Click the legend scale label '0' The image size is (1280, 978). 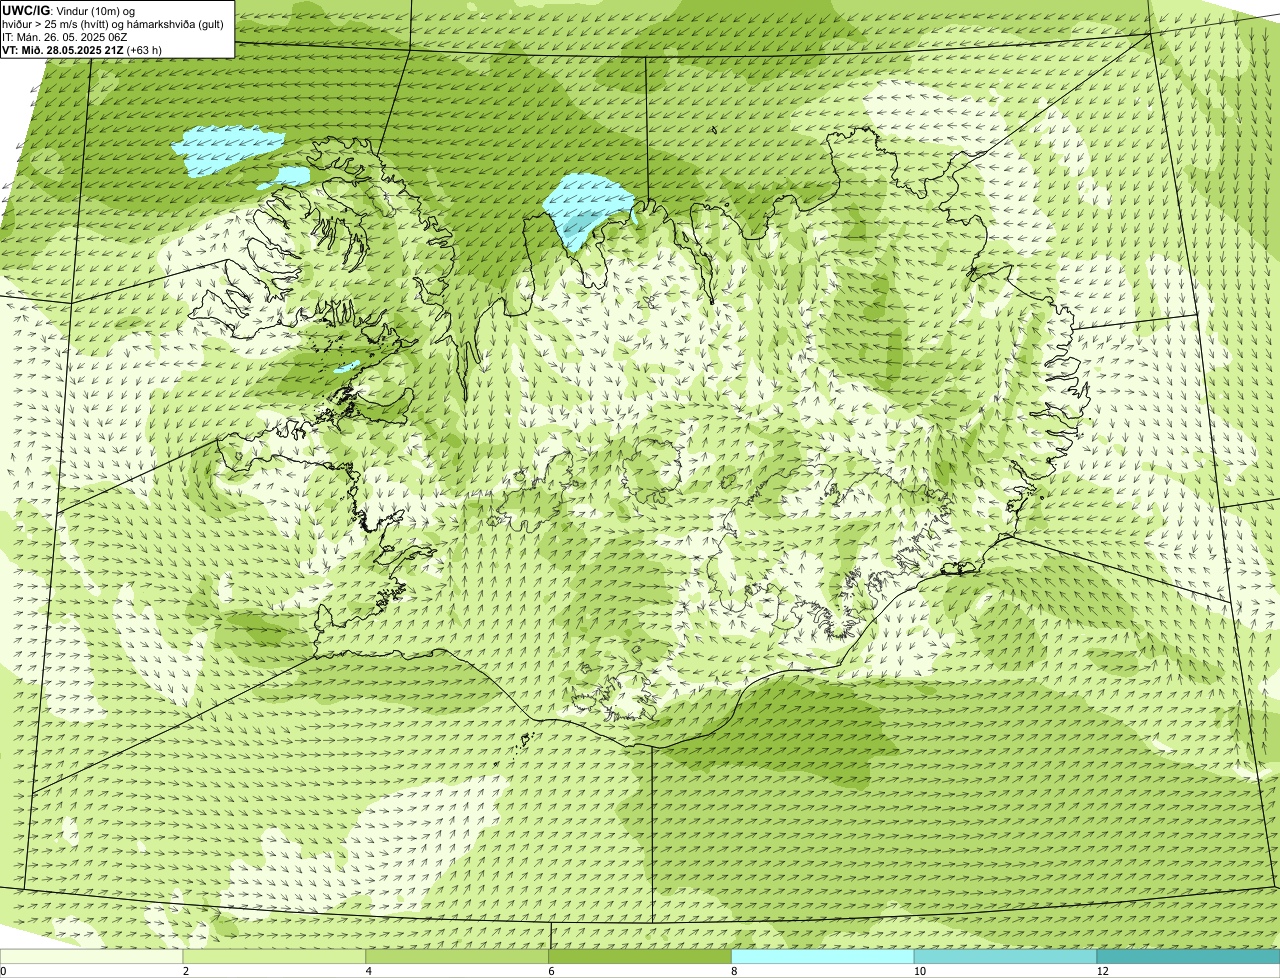3,971
